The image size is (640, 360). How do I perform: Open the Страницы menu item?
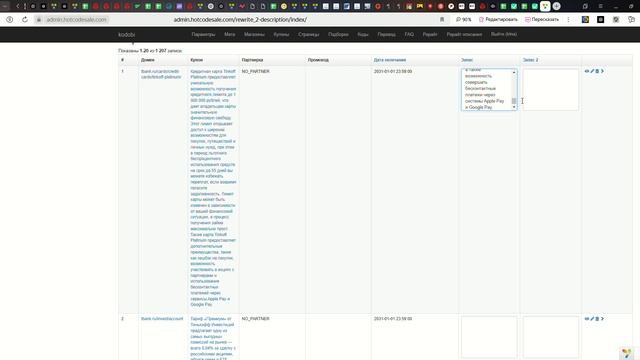point(309,35)
